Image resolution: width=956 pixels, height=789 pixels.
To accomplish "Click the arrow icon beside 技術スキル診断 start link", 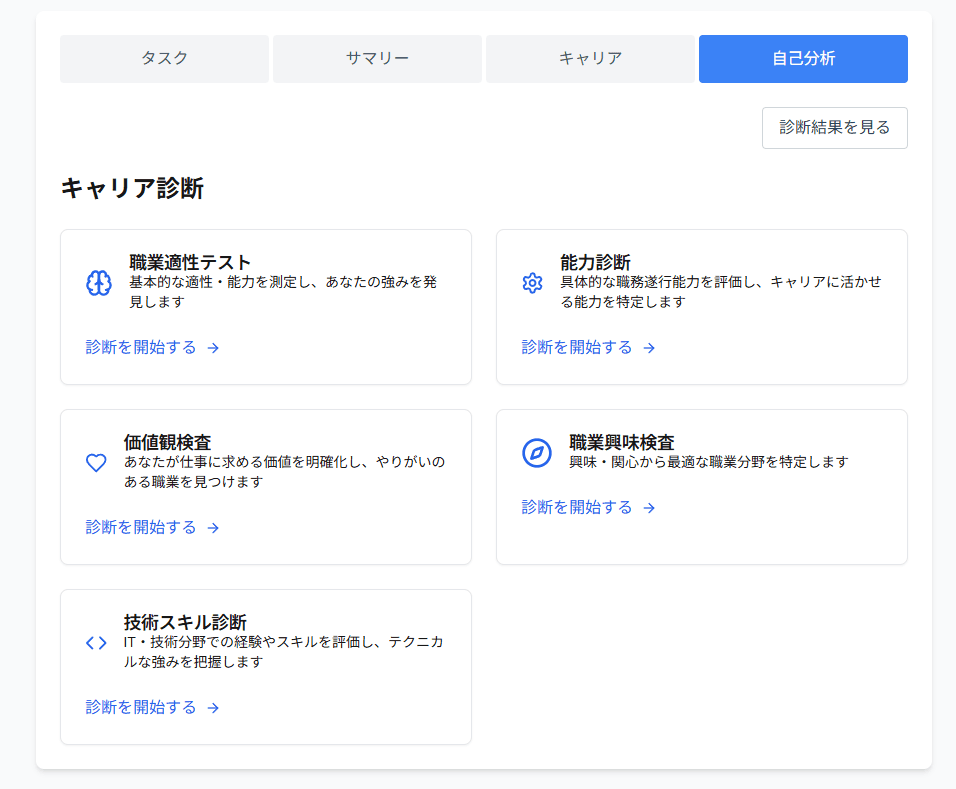I will 213,708.
